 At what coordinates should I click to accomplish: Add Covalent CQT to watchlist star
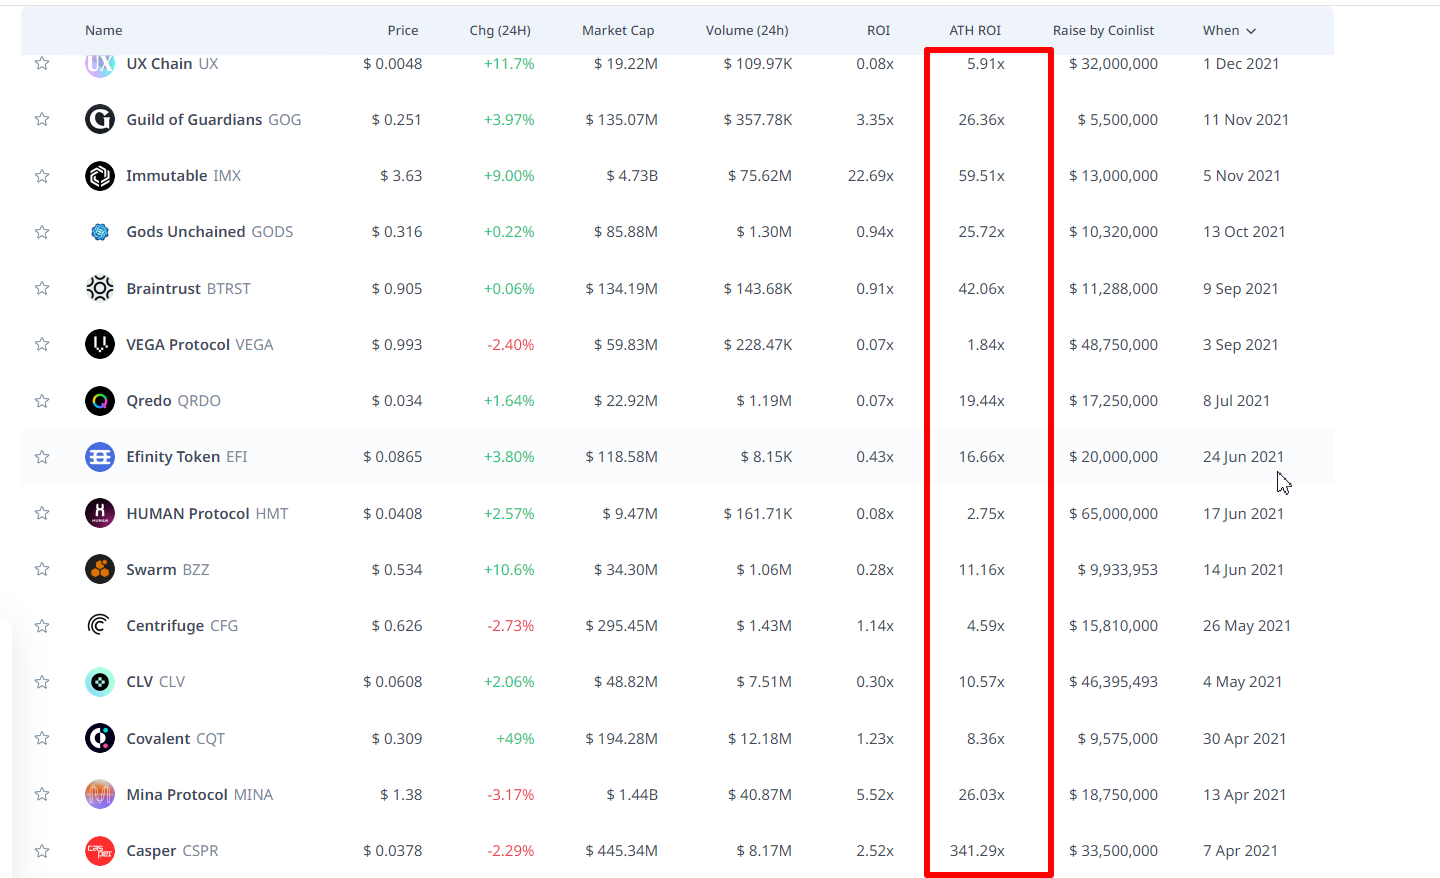pyautogui.click(x=42, y=739)
